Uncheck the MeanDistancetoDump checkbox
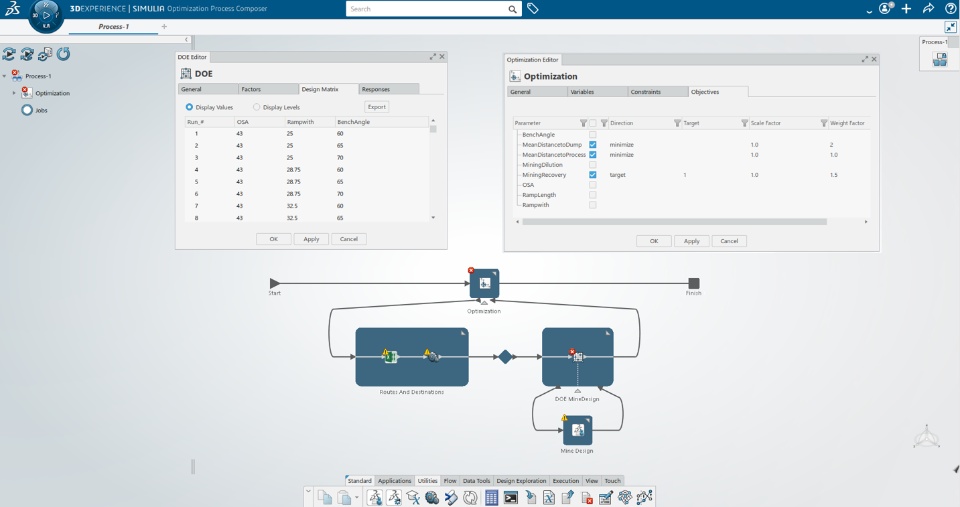 pyautogui.click(x=593, y=145)
